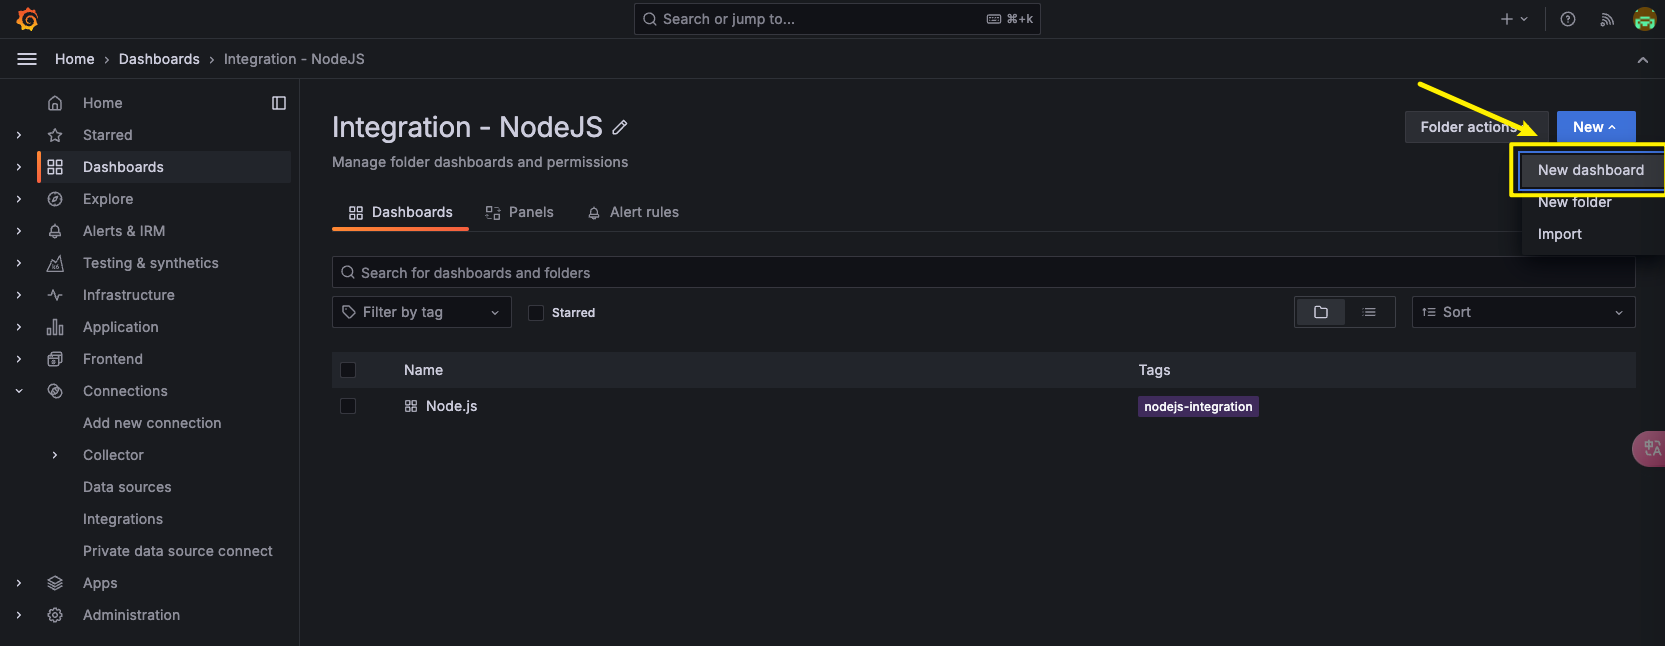
Task: Click the translate floating icon
Action: (1650, 448)
